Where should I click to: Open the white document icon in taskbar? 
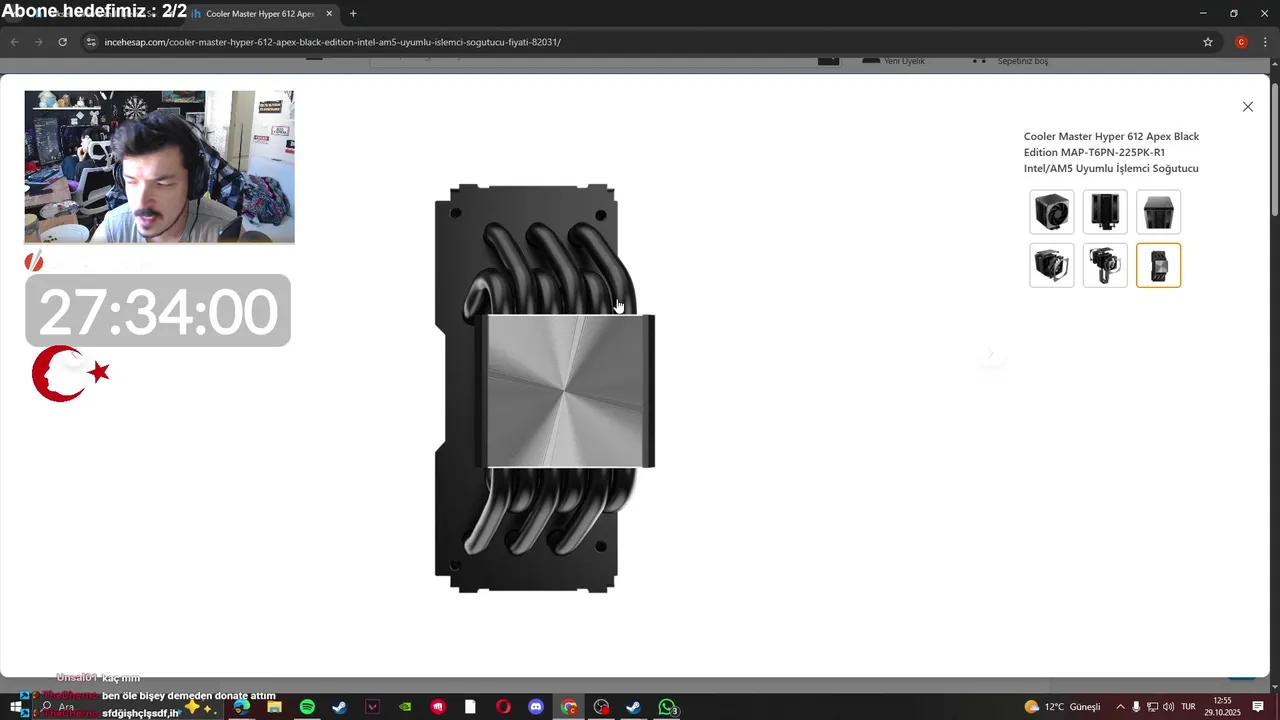tap(470, 707)
